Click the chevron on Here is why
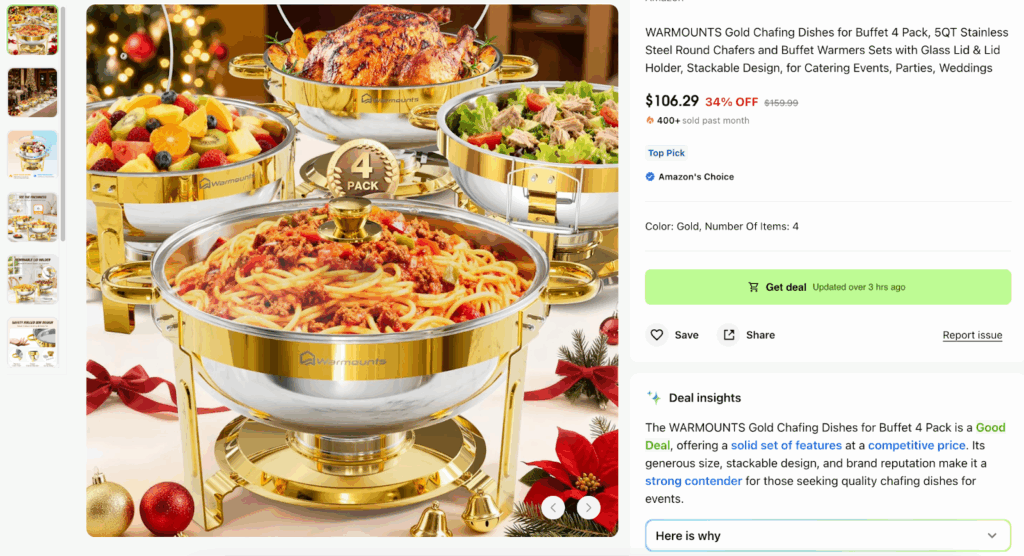The image size is (1024, 556). click(x=992, y=536)
